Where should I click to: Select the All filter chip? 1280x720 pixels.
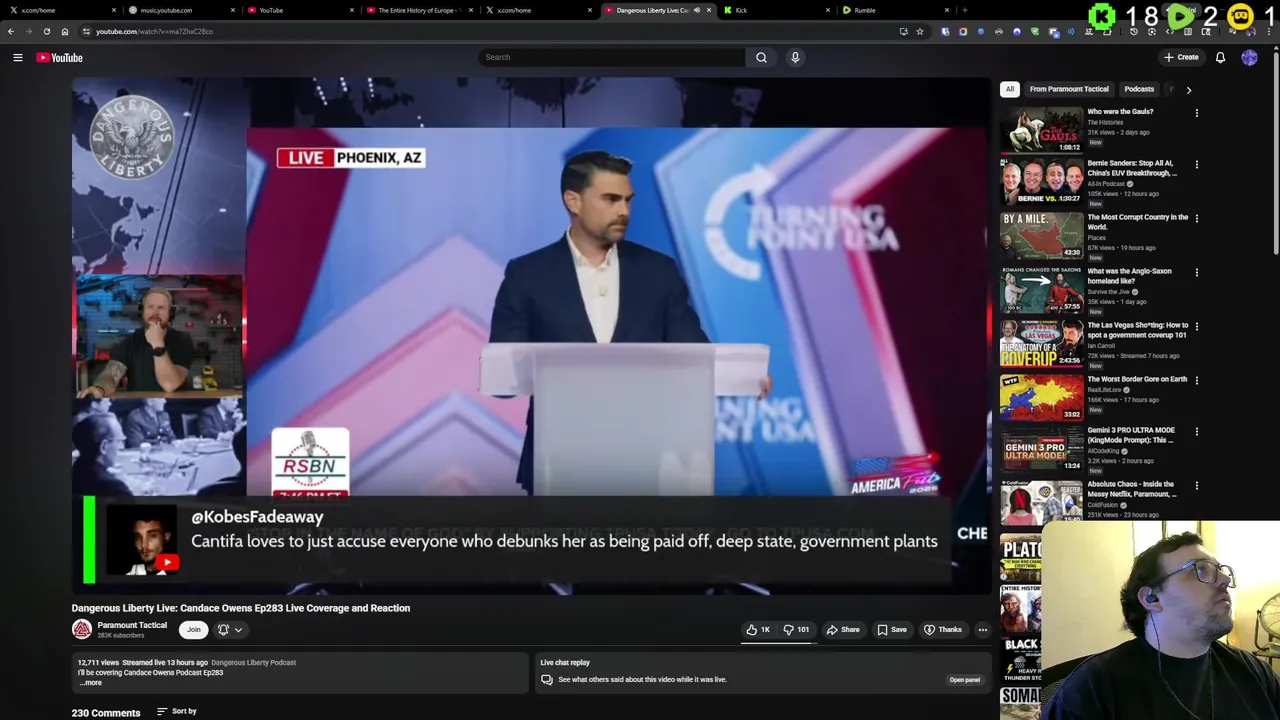click(1010, 89)
